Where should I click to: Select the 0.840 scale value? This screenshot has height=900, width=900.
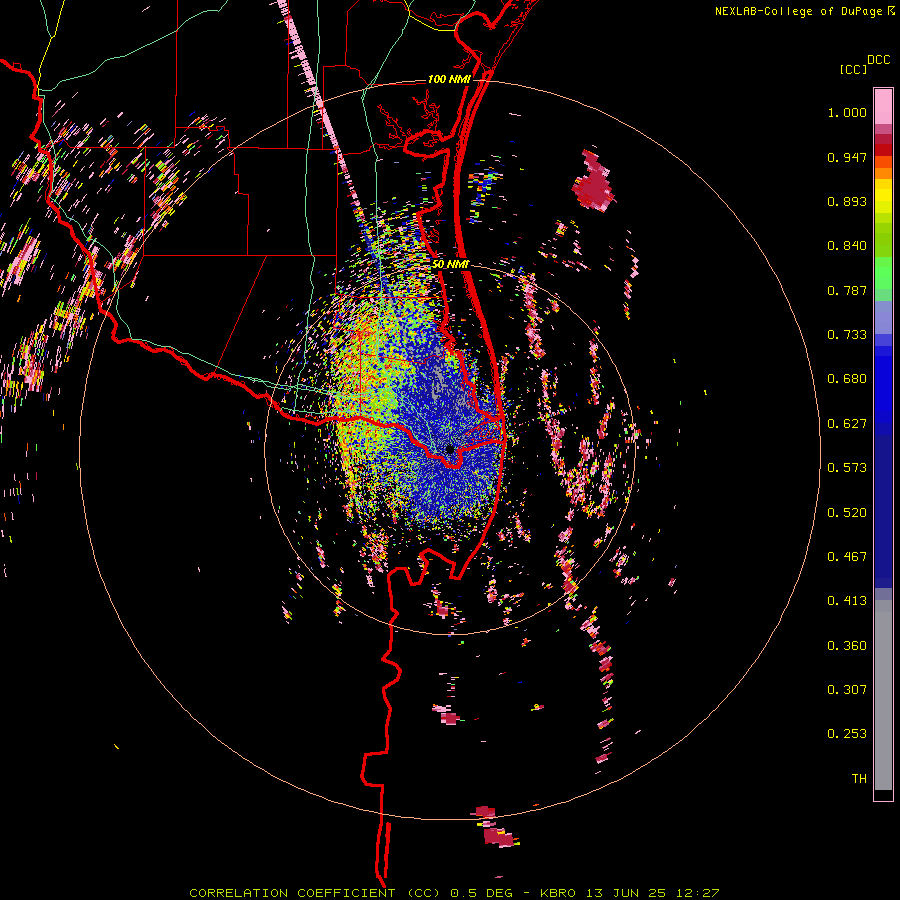tap(847, 246)
